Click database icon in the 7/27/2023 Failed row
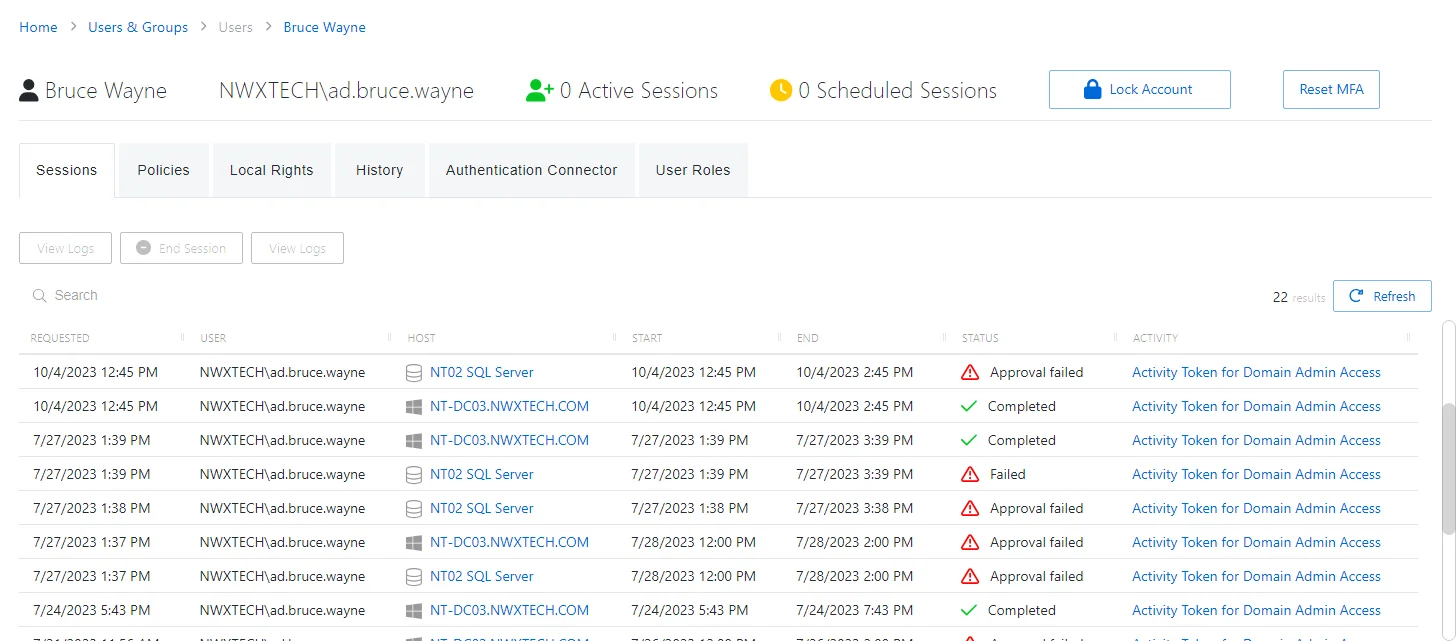 (414, 474)
